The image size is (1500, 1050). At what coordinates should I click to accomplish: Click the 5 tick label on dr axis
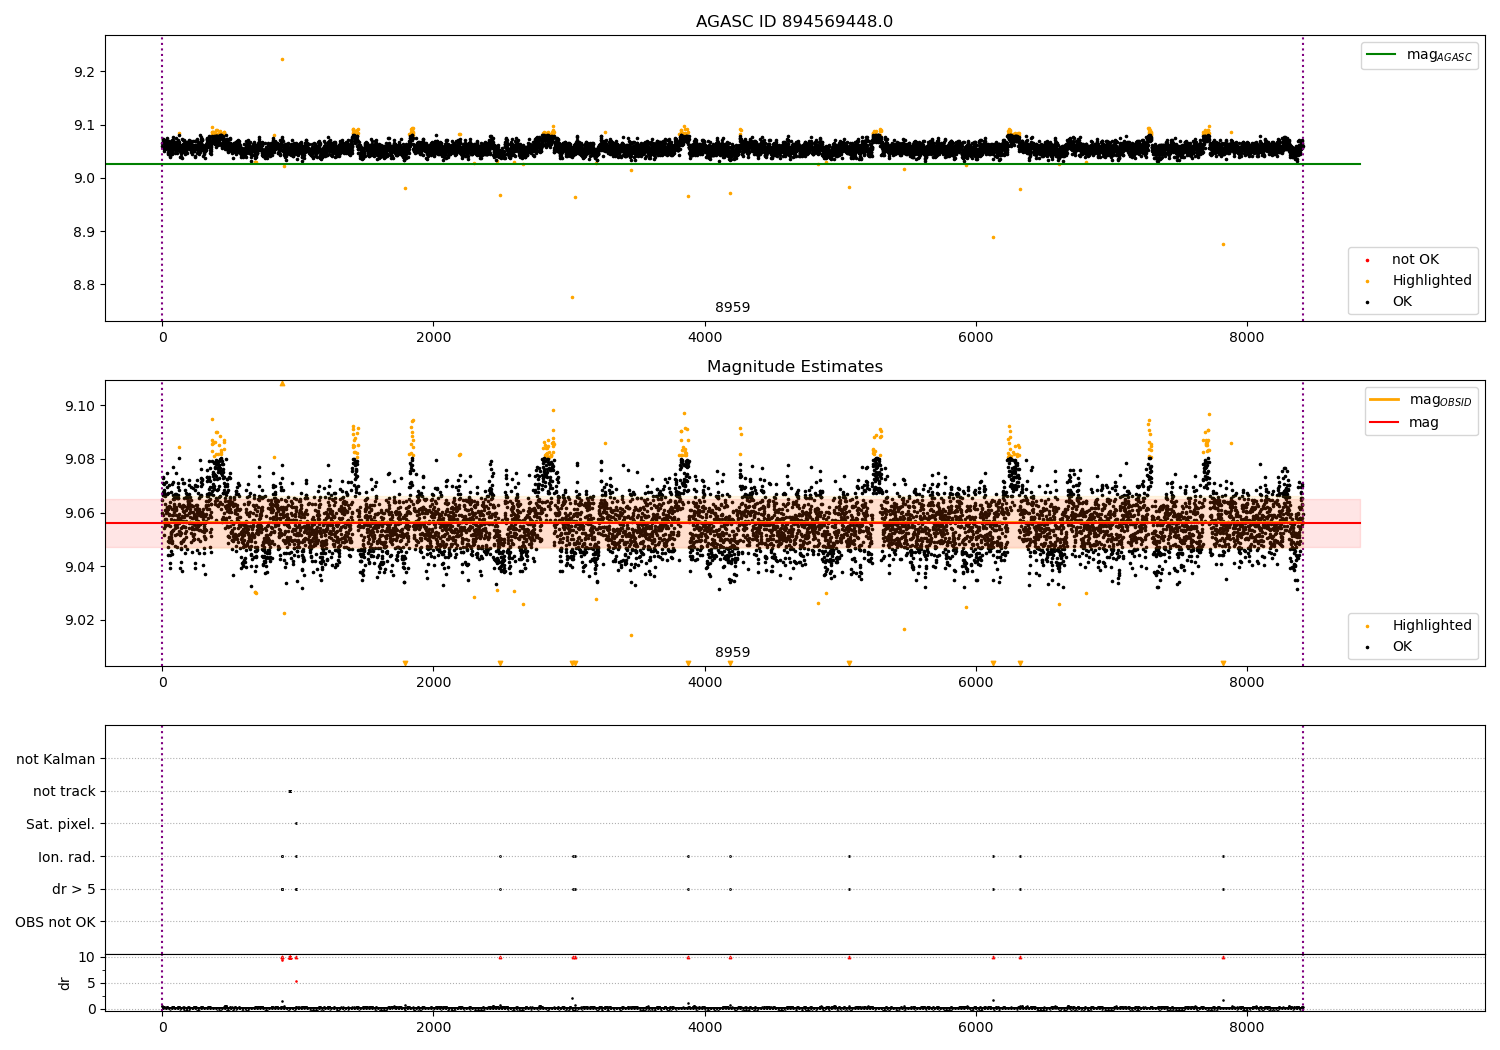coord(91,983)
